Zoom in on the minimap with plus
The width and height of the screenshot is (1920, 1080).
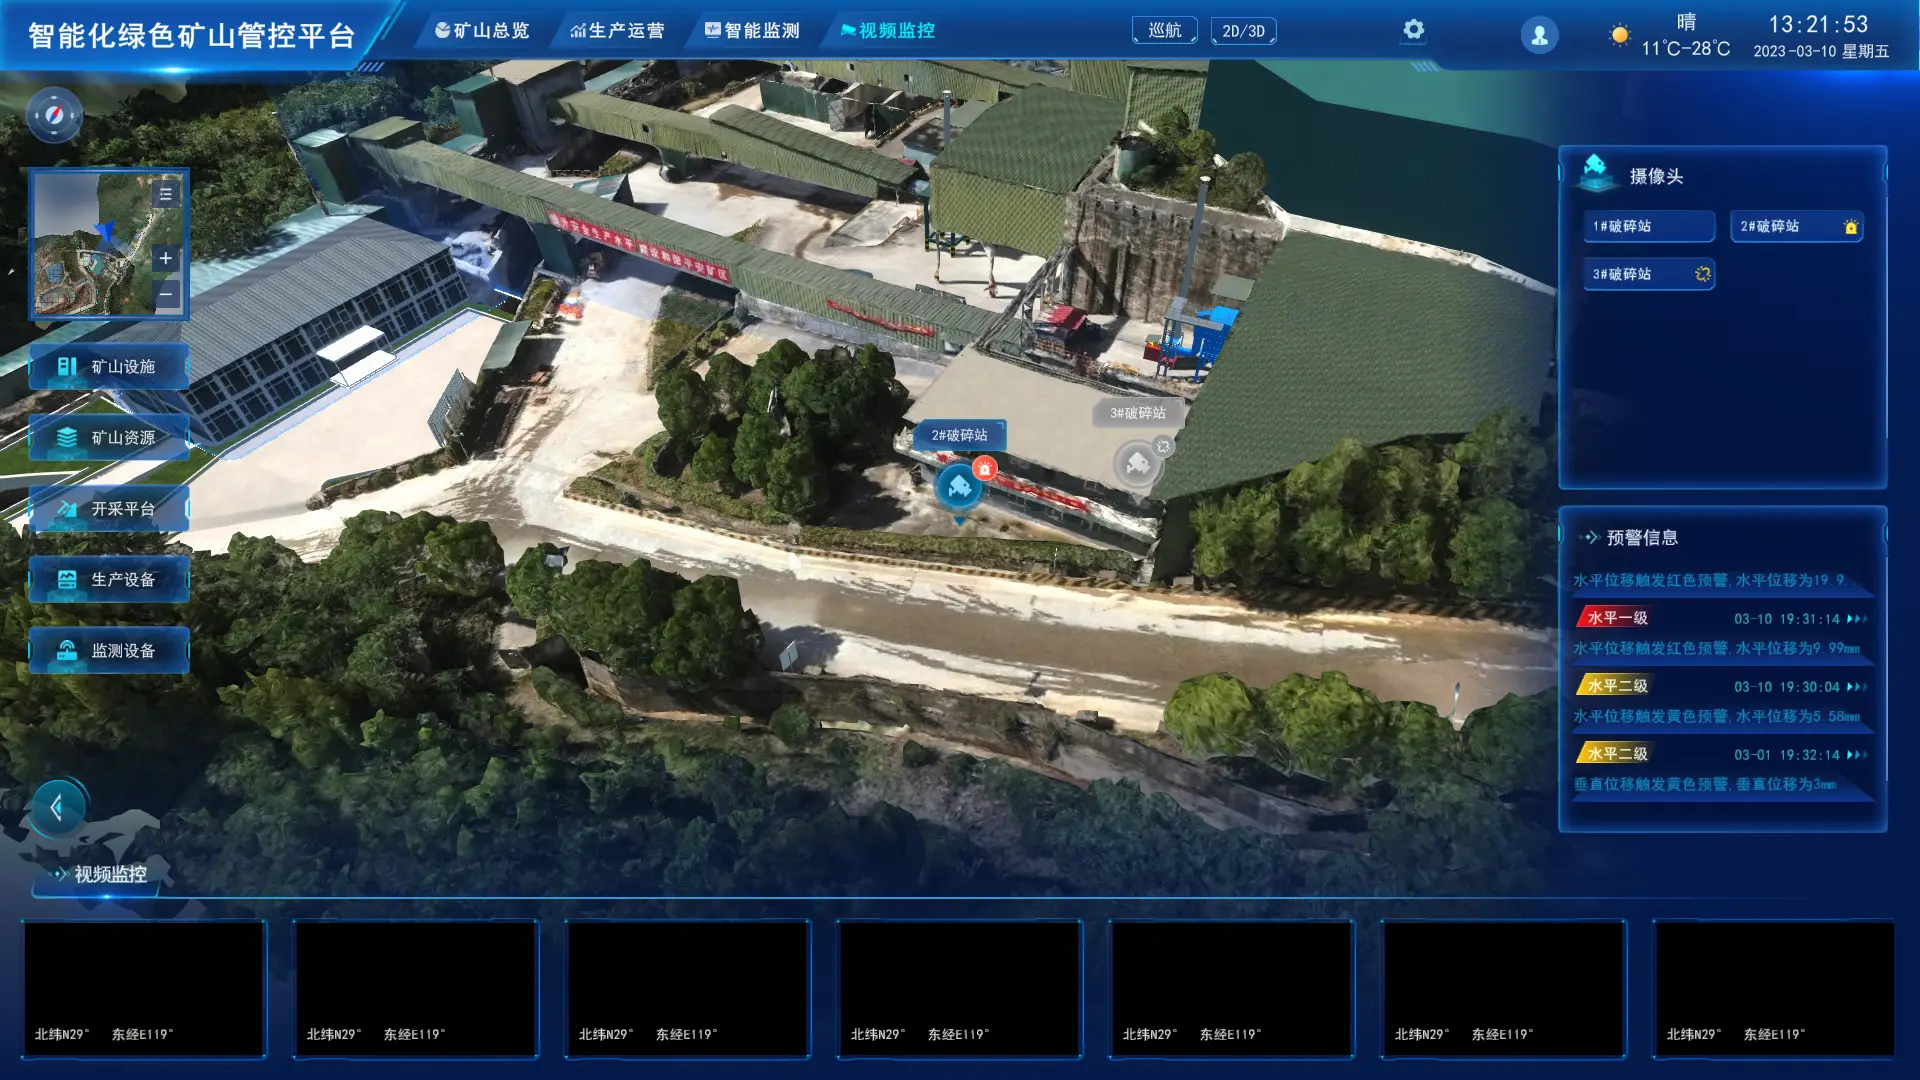166,258
